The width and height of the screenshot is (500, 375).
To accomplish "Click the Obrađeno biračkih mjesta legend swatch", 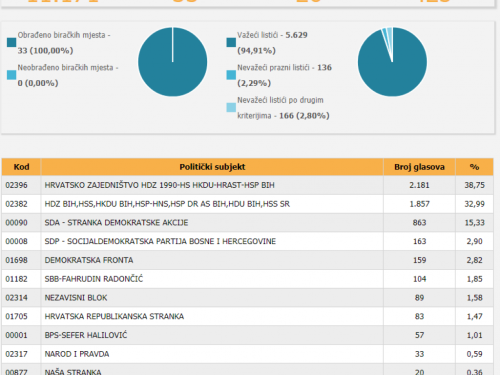I will [11, 43].
